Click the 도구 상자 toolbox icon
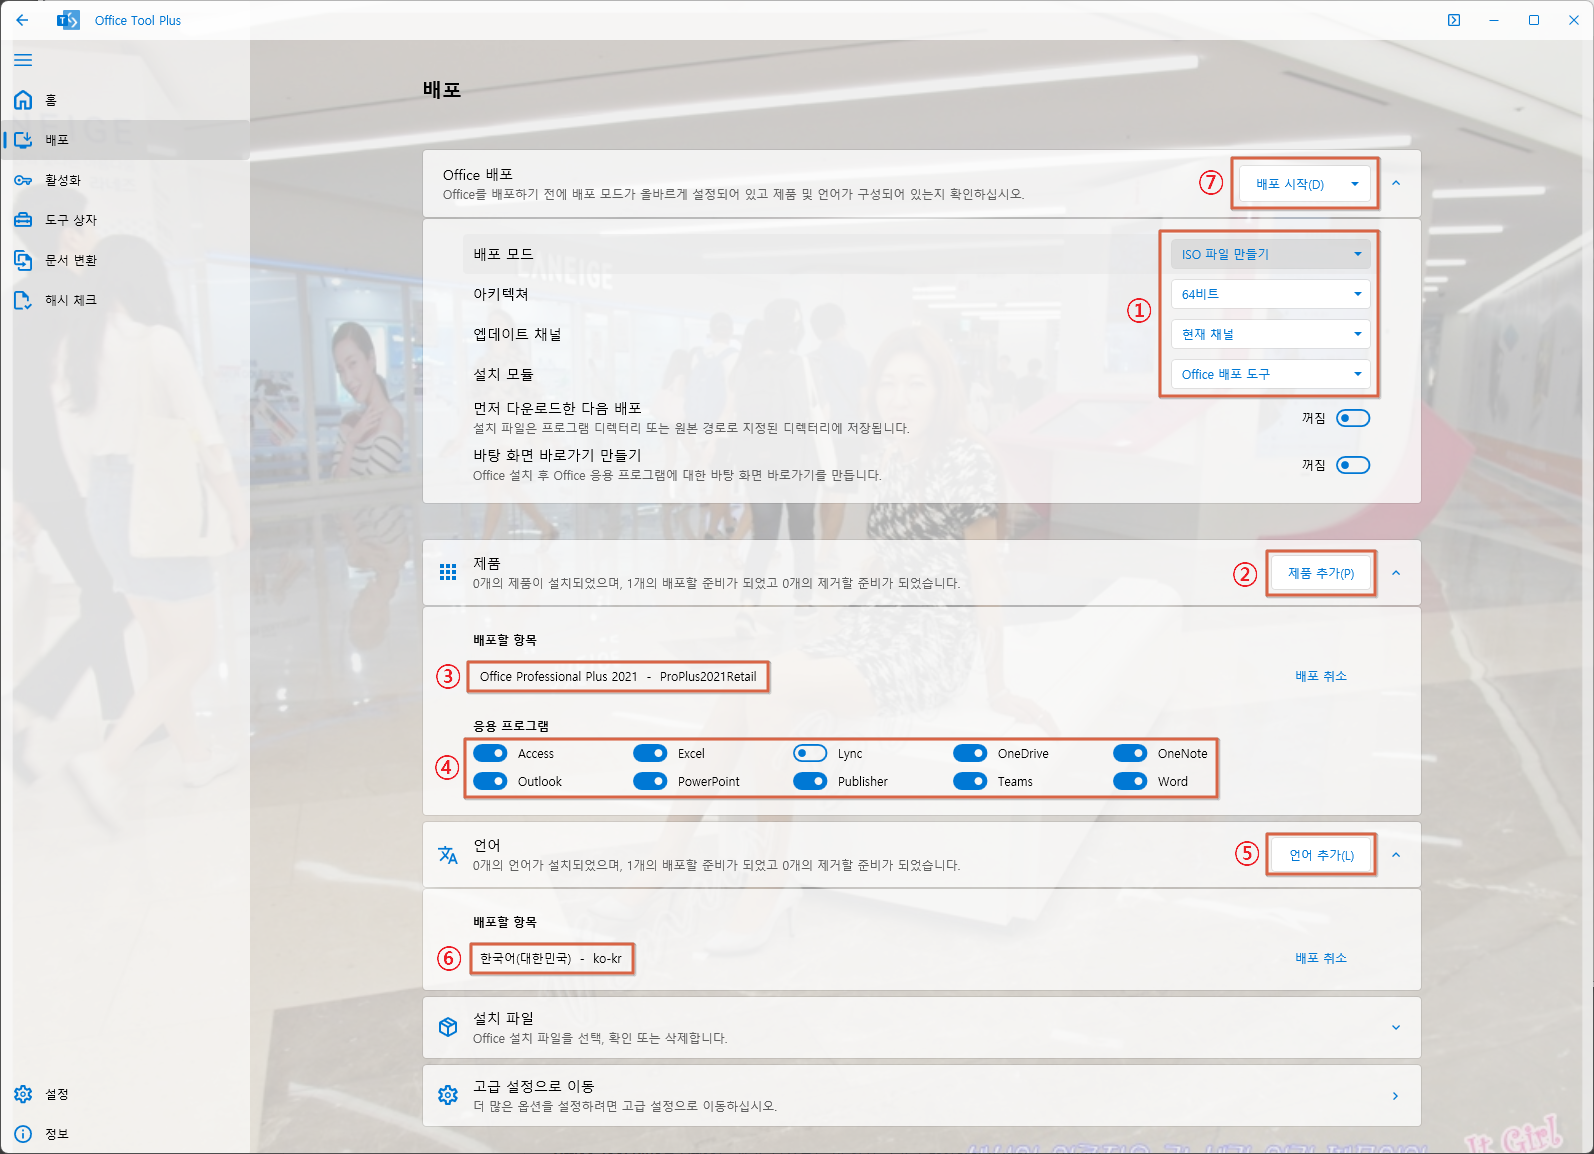 click(x=23, y=220)
